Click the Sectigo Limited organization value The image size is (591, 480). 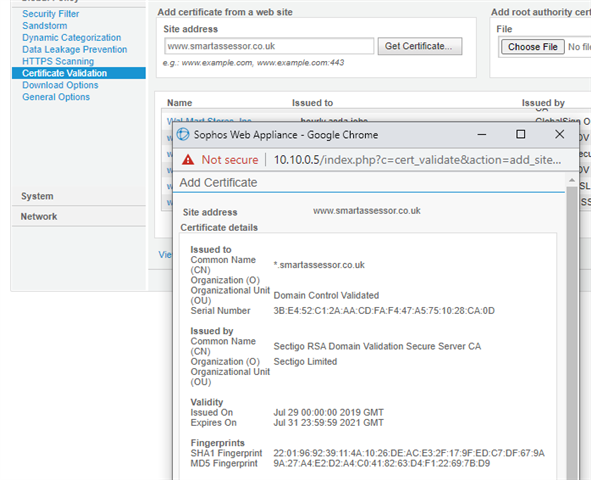305,362
